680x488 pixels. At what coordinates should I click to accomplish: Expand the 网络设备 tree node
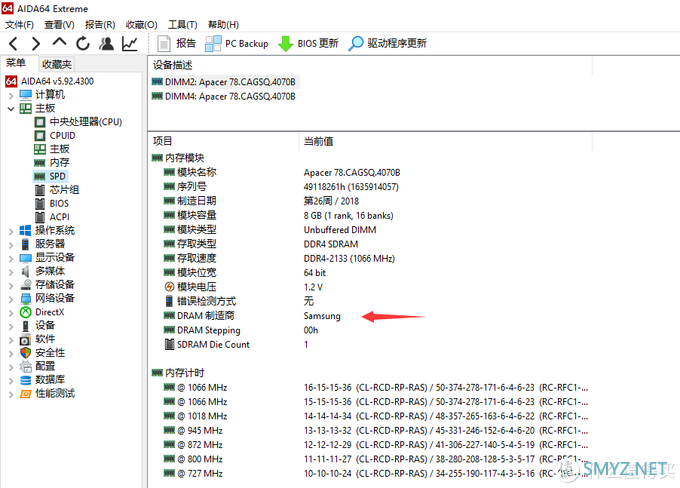click(11, 298)
